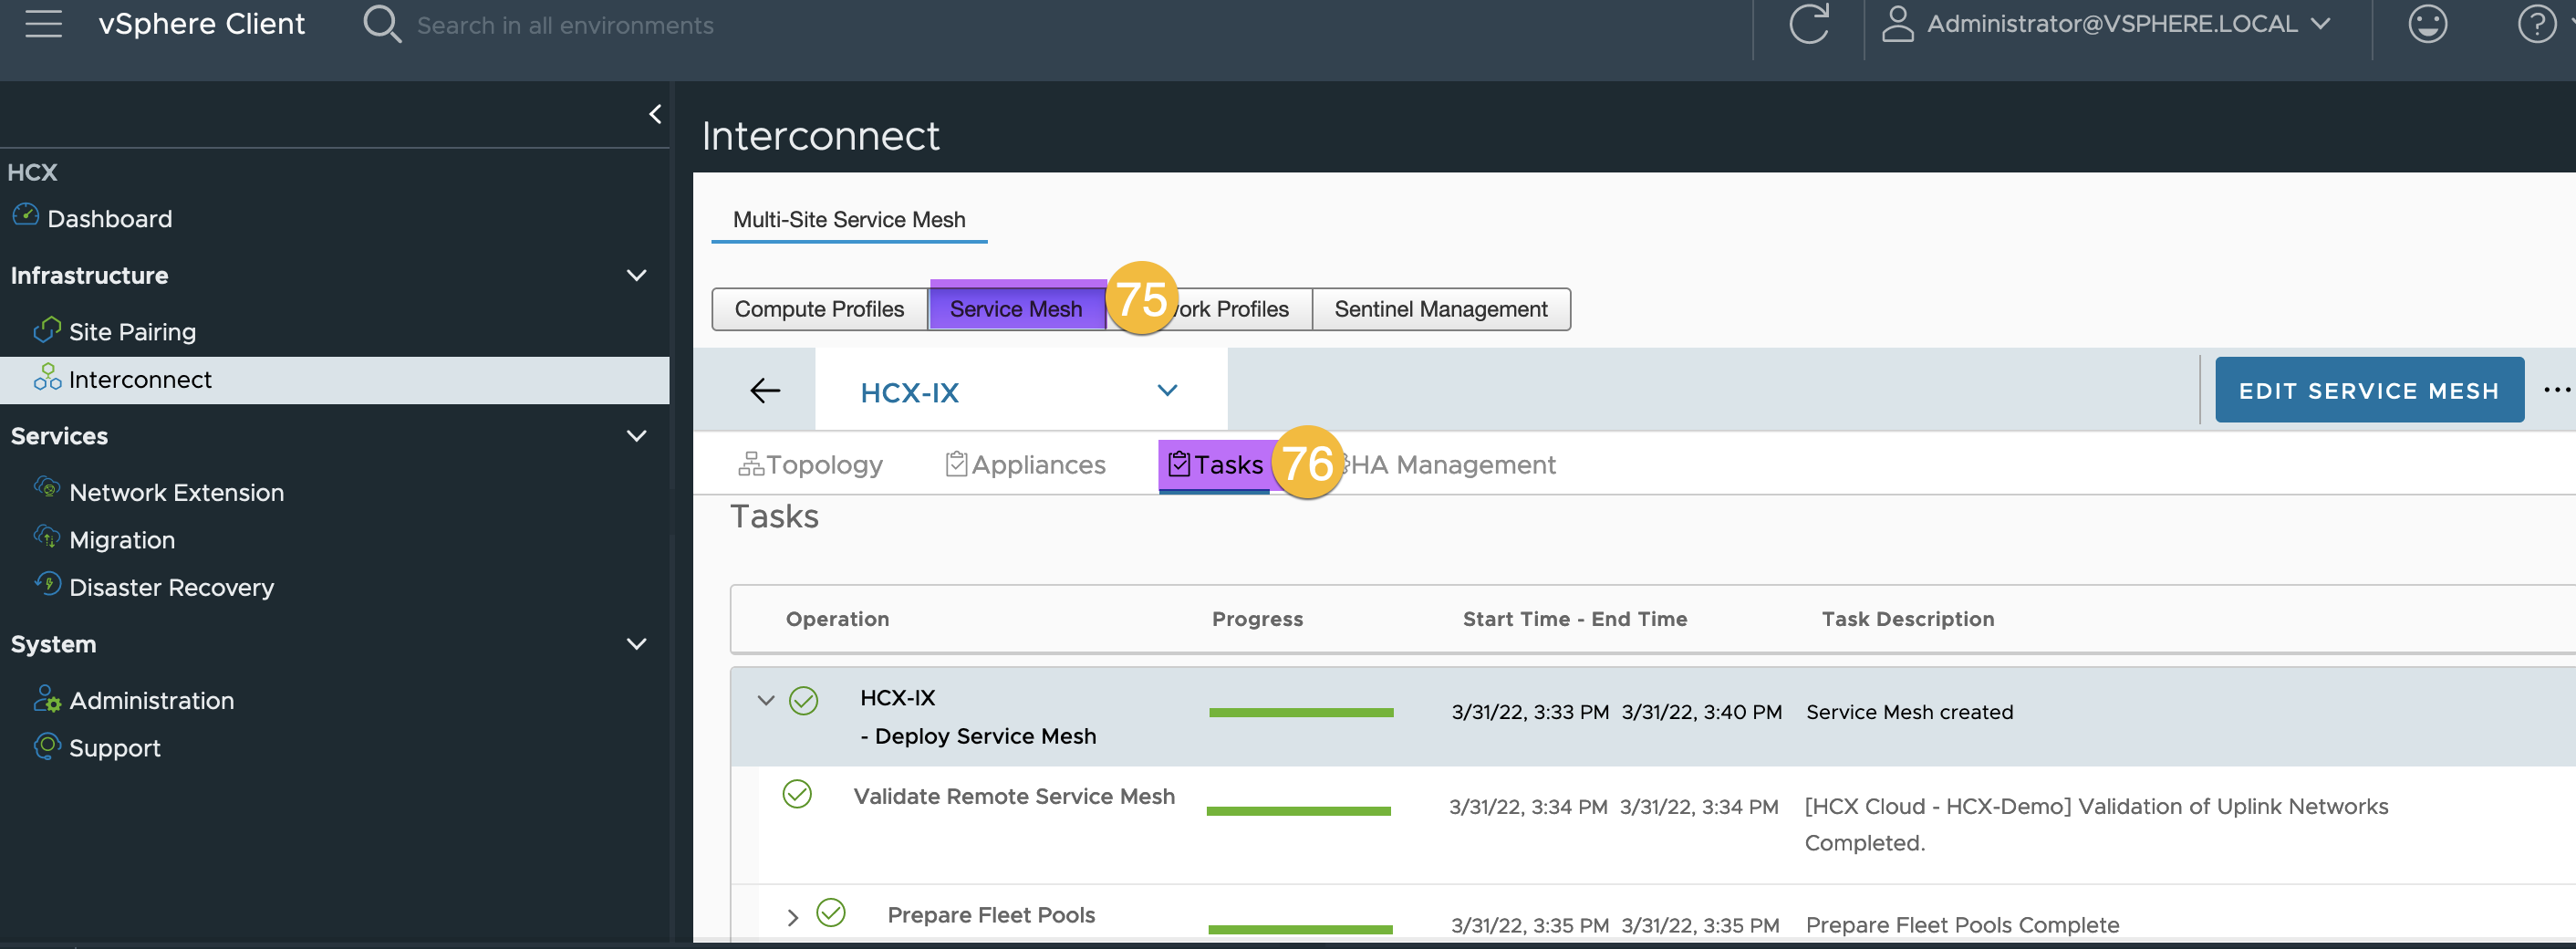Switch to Compute Profiles tab
This screenshot has width=2576, height=949.
pyautogui.click(x=819, y=309)
